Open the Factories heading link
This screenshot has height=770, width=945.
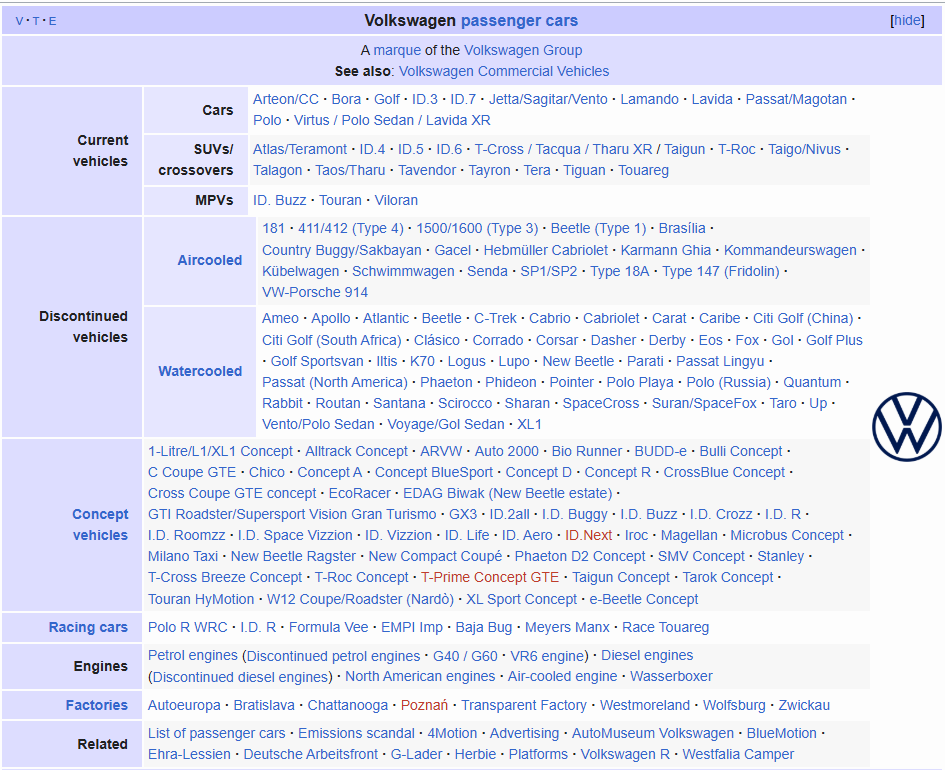click(x=96, y=705)
